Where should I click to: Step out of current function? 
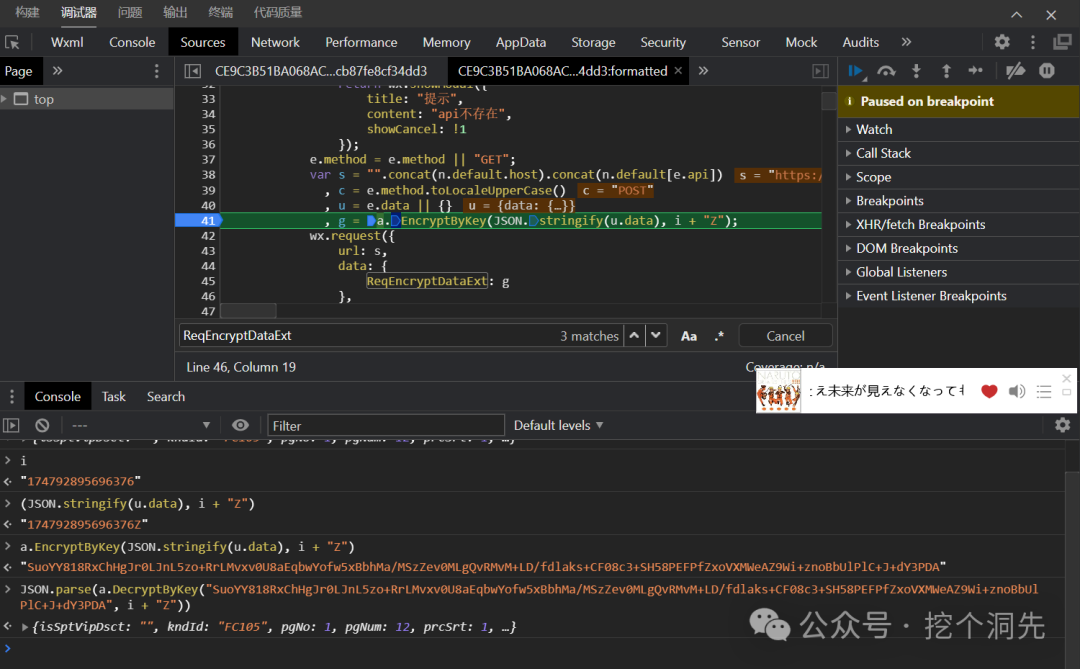click(x=946, y=70)
